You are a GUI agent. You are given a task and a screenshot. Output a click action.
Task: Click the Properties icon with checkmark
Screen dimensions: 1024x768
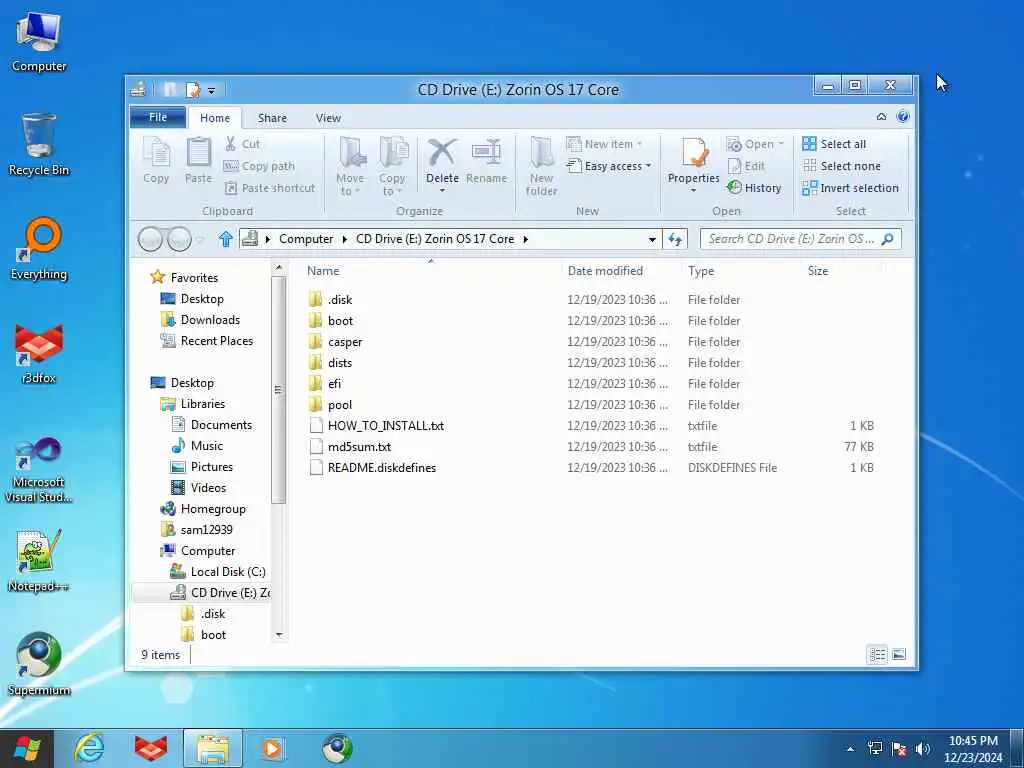[x=694, y=153]
